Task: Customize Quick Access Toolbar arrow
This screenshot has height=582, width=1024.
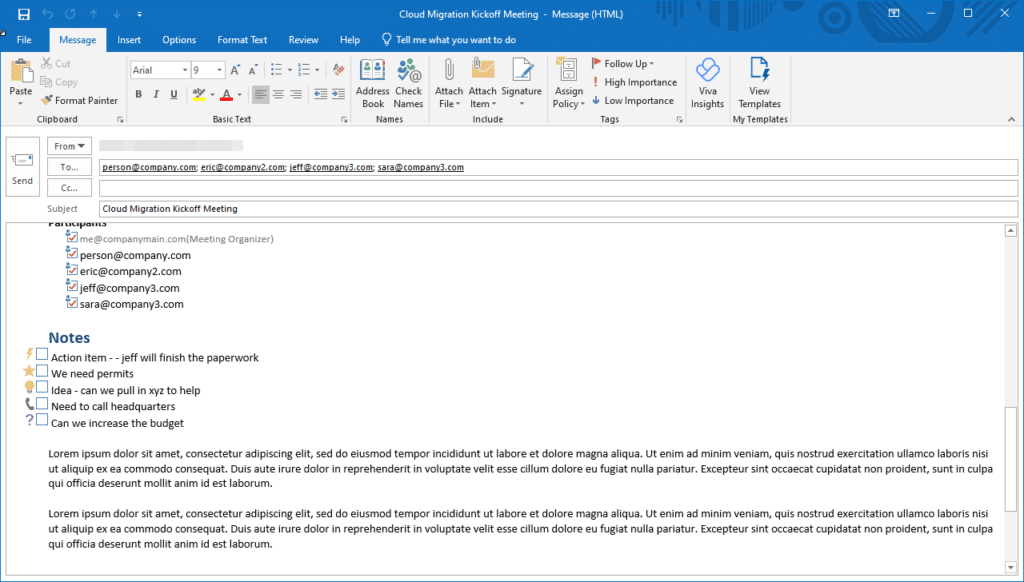Action: point(139,14)
